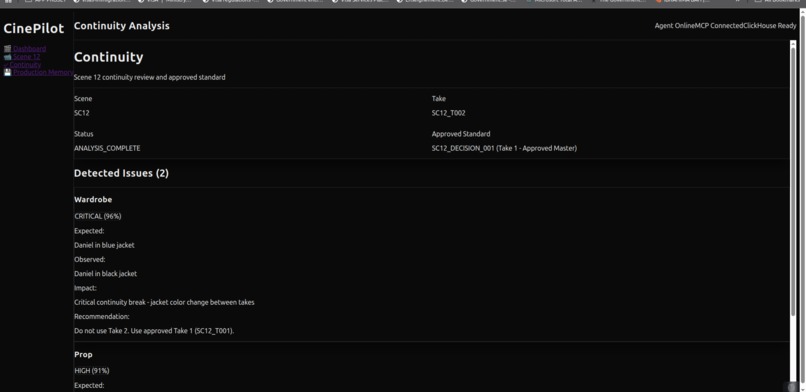Screen dimensions: 806x392
Task: Click the SC12 scene value
Action: click(x=82, y=113)
